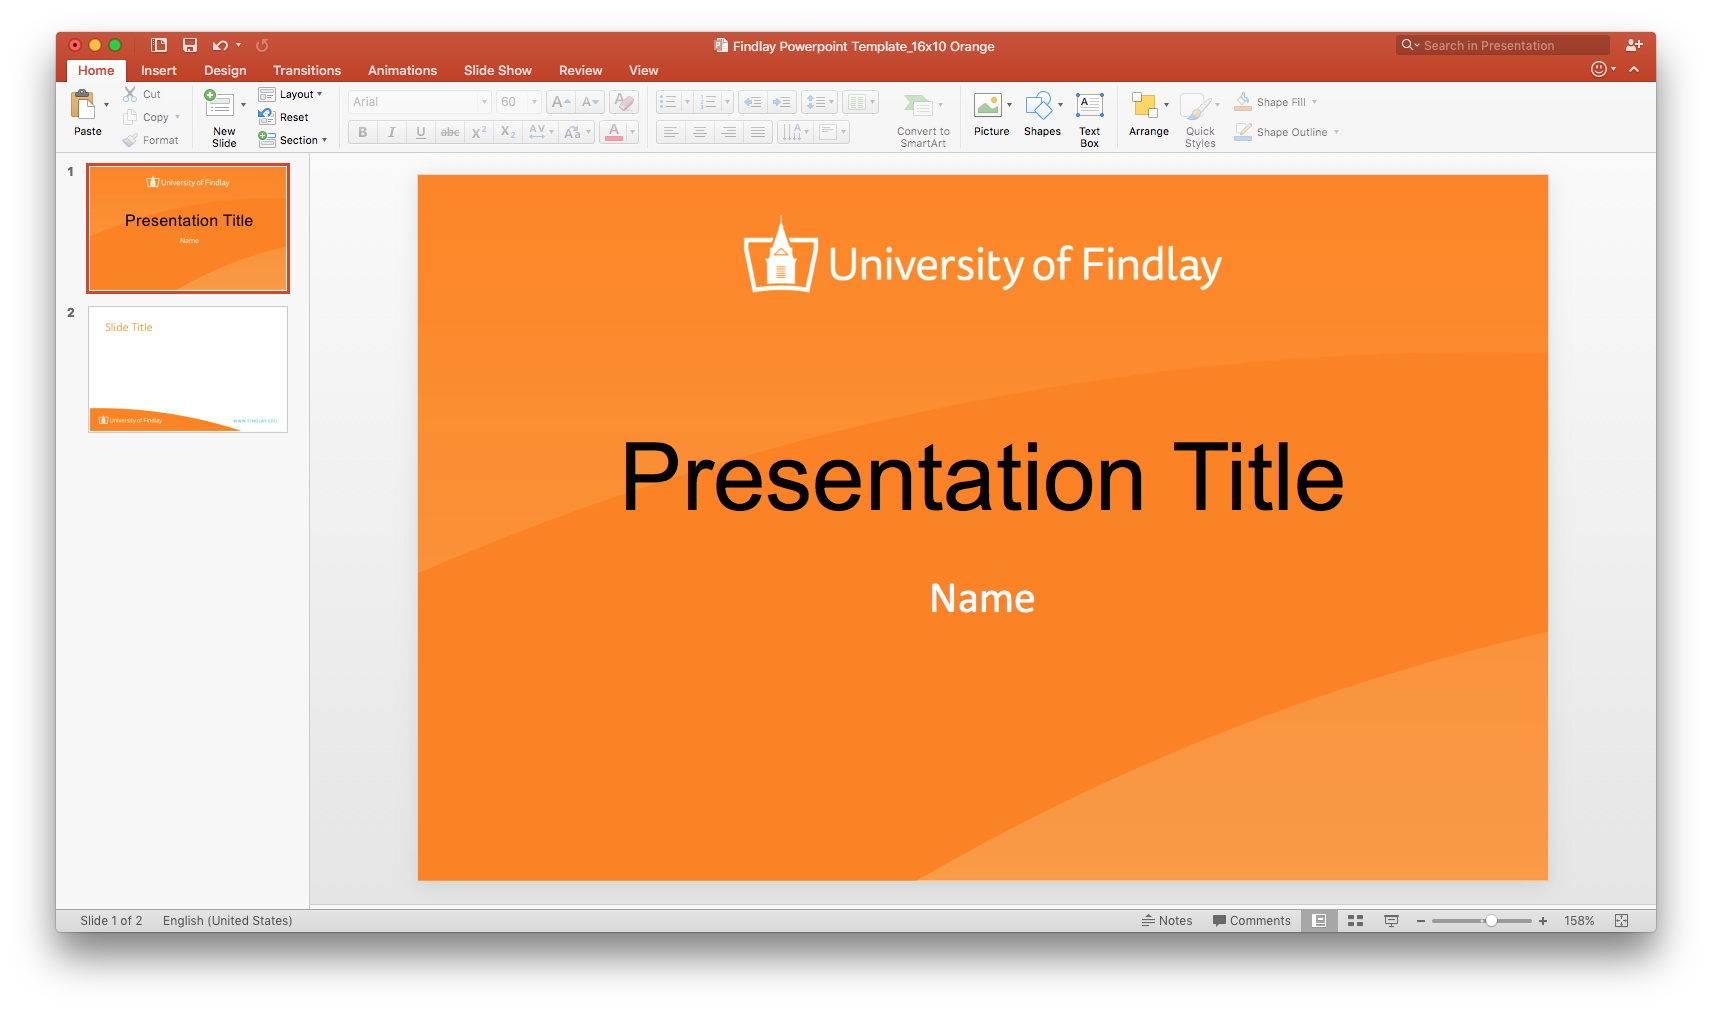Expand the Section dropdown

[x=293, y=140]
